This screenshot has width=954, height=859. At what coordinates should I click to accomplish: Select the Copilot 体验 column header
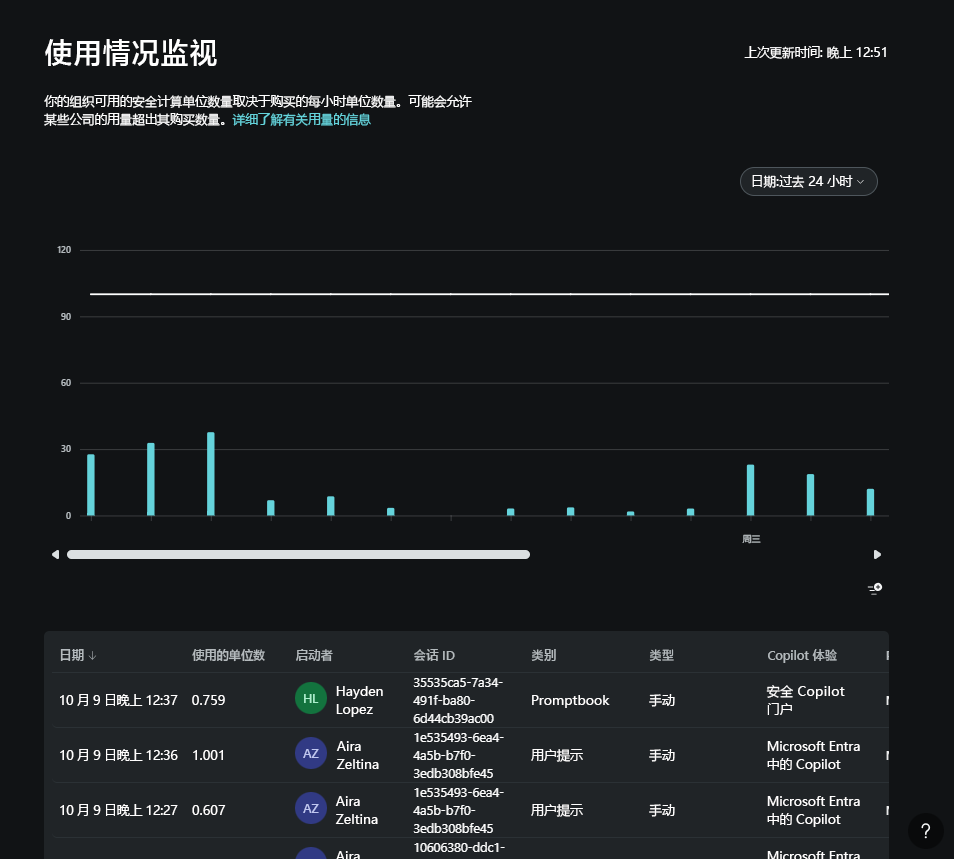pyautogui.click(x=802, y=655)
